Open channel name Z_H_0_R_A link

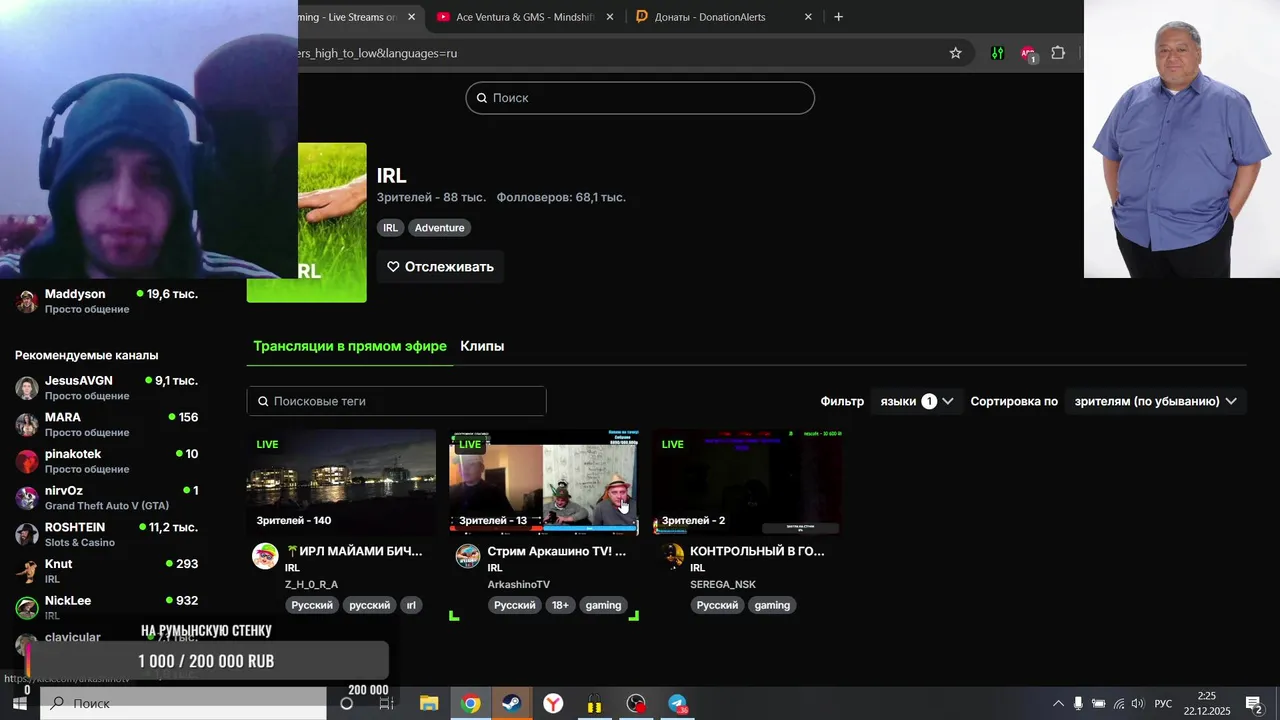(x=311, y=585)
